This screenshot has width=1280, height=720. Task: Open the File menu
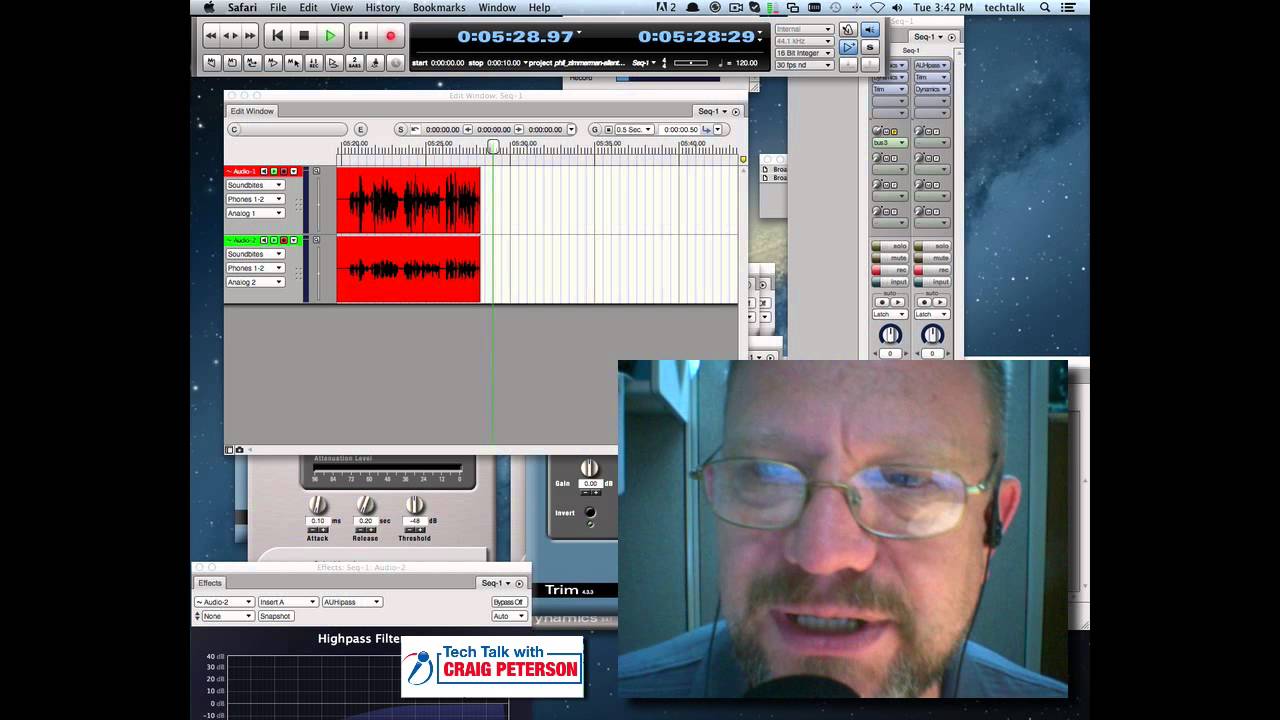click(278, 7)
